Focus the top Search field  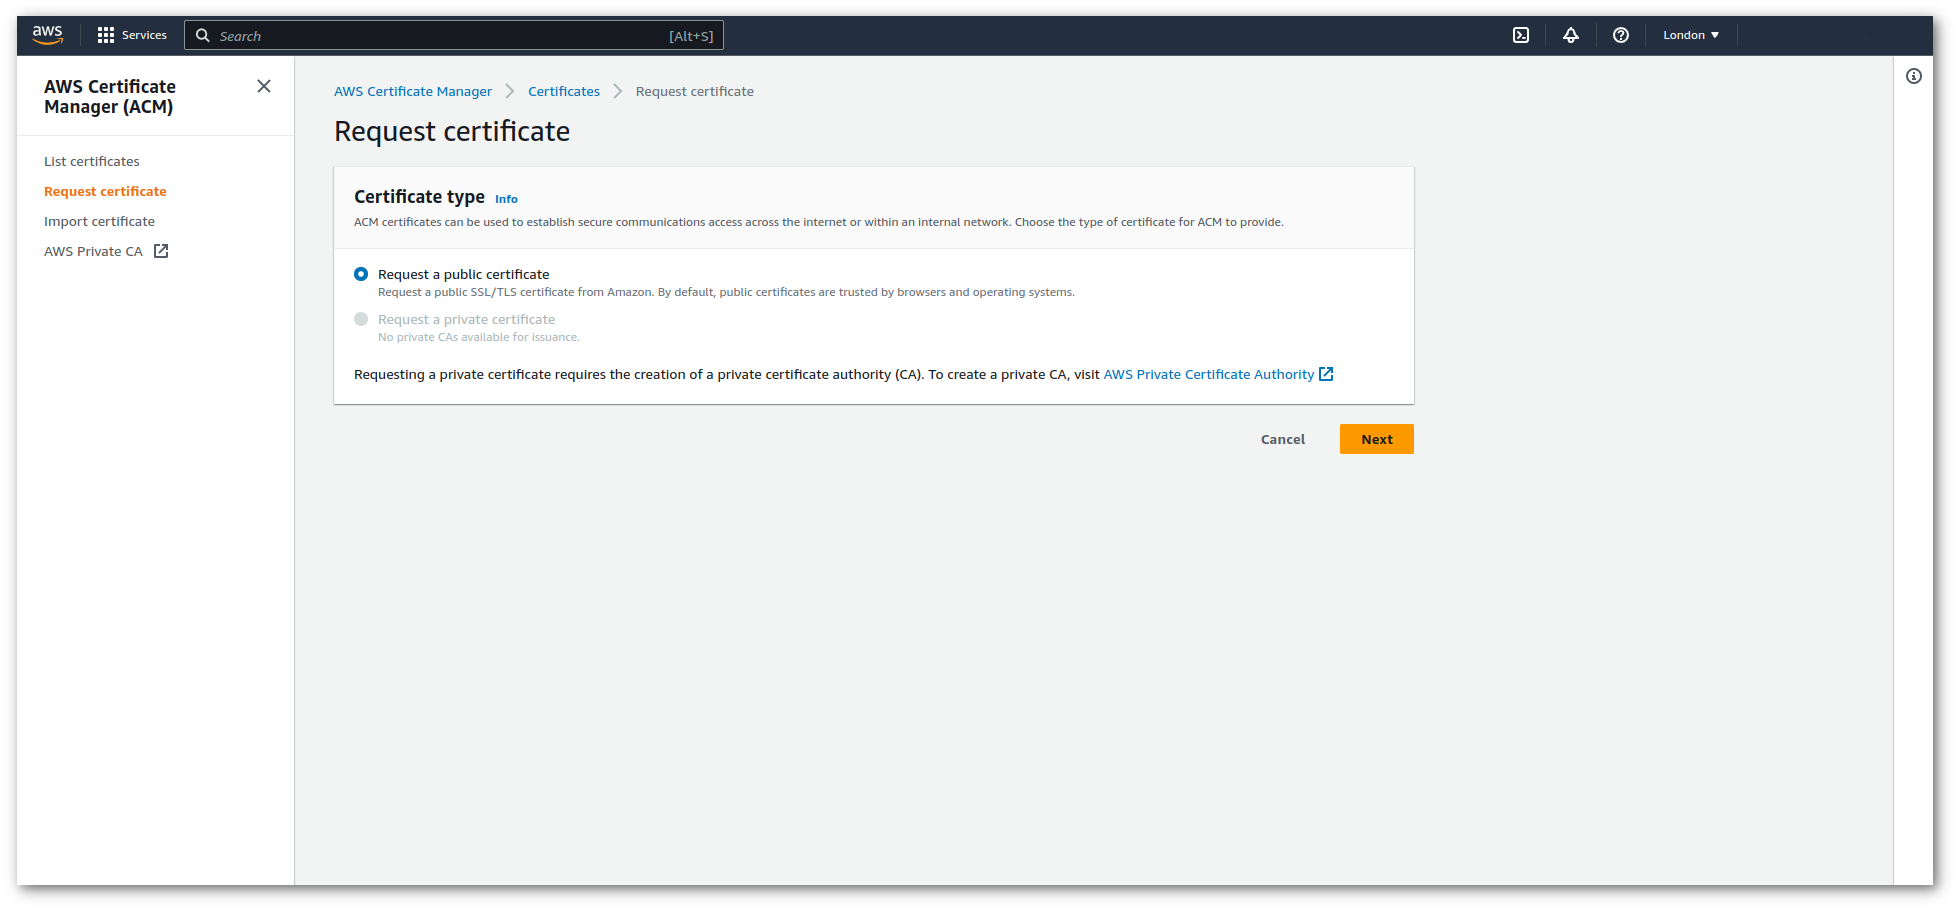pyautogui.click(x=454, y=35)
